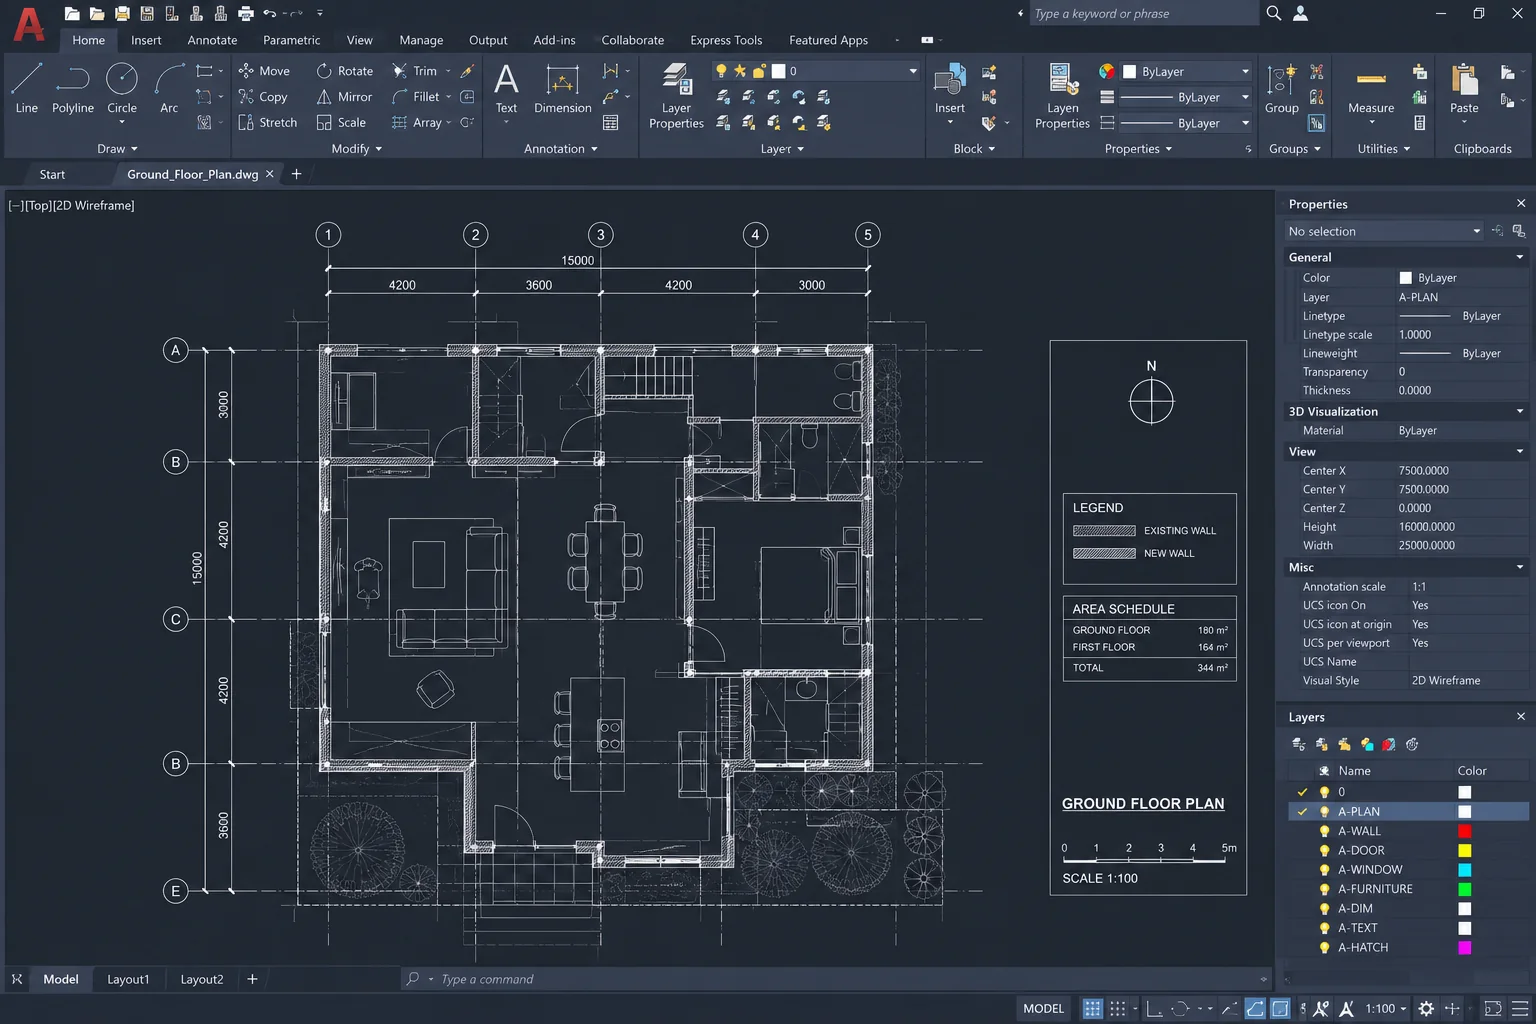Open the Express Tools tab
1536x1024 pixels.
click(726, 40)
